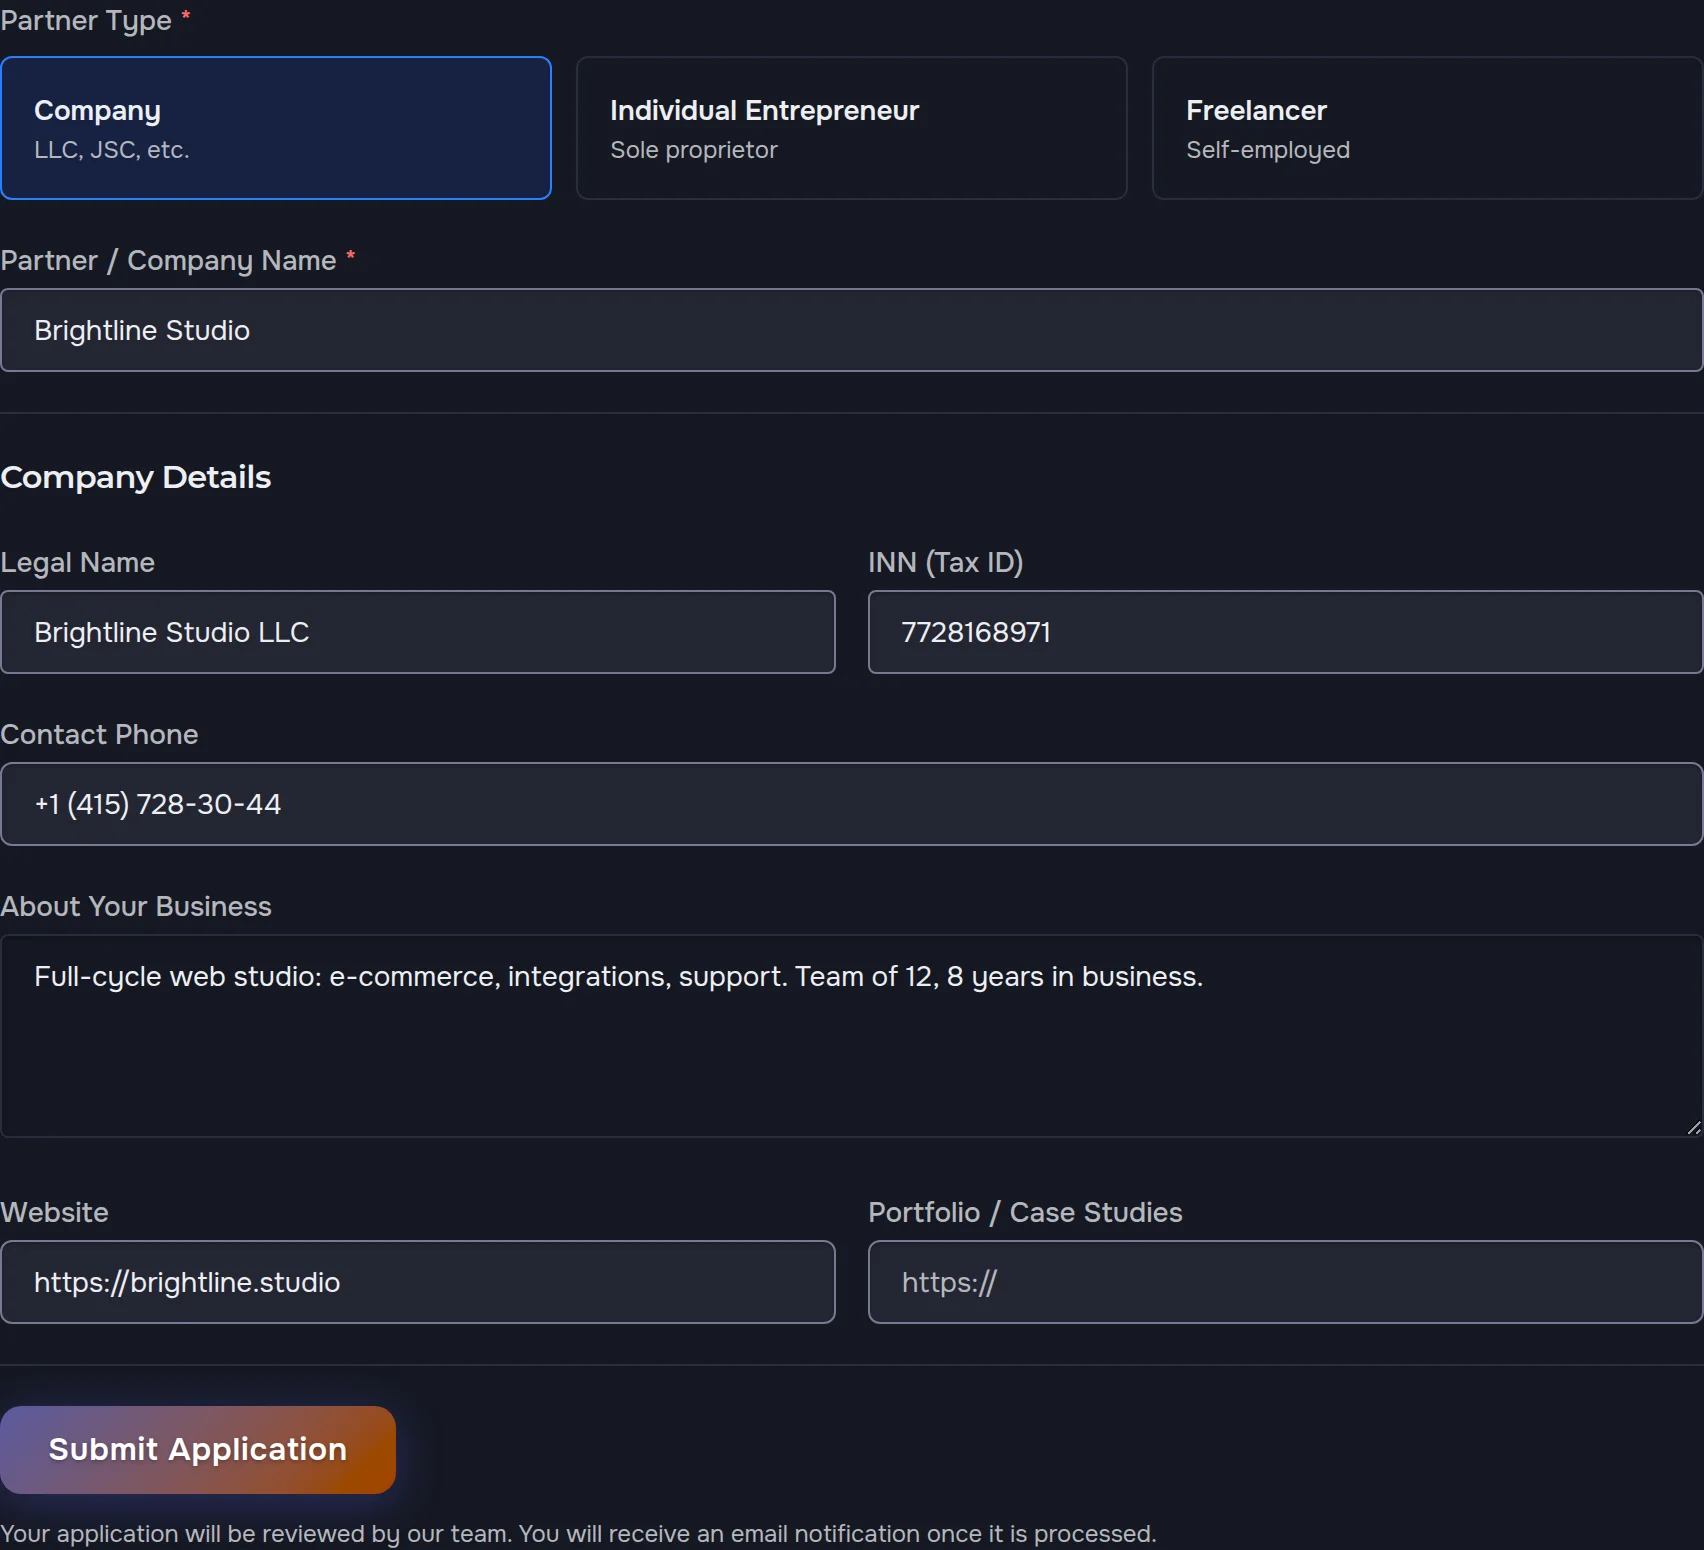The width and height of the screenshot is (1704, 1550).
Task: Click the Website URL field
Action: (418, 1282)
